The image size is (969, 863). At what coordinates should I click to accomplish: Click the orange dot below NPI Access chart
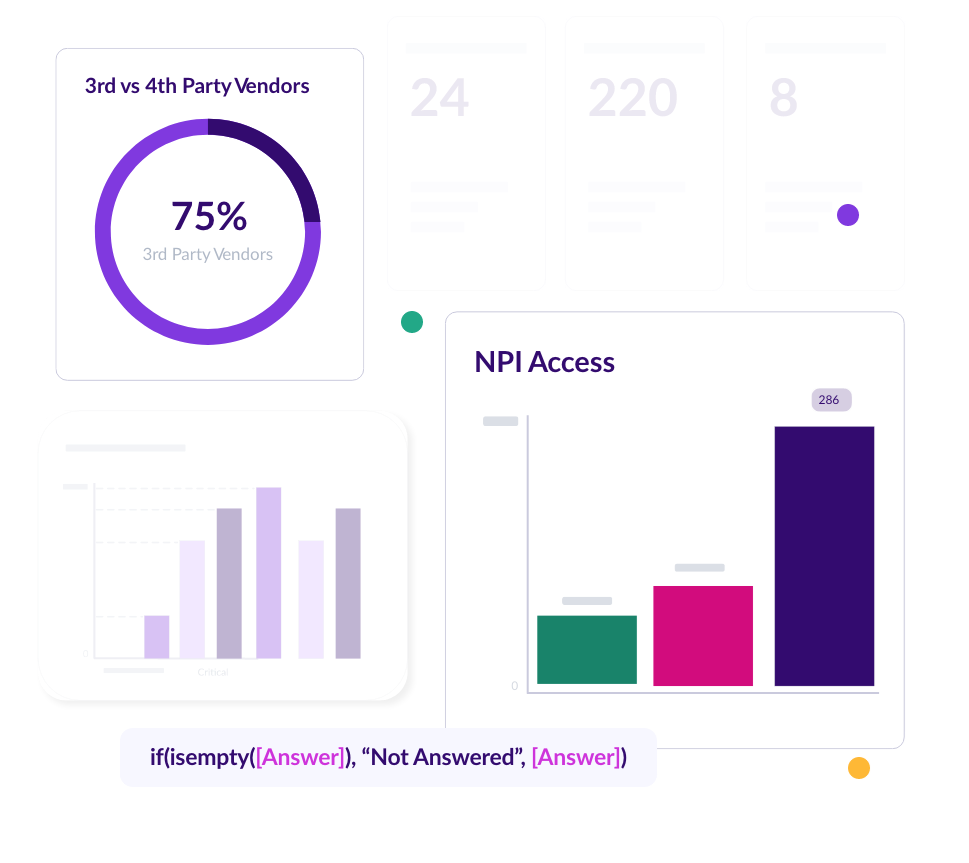859,768
